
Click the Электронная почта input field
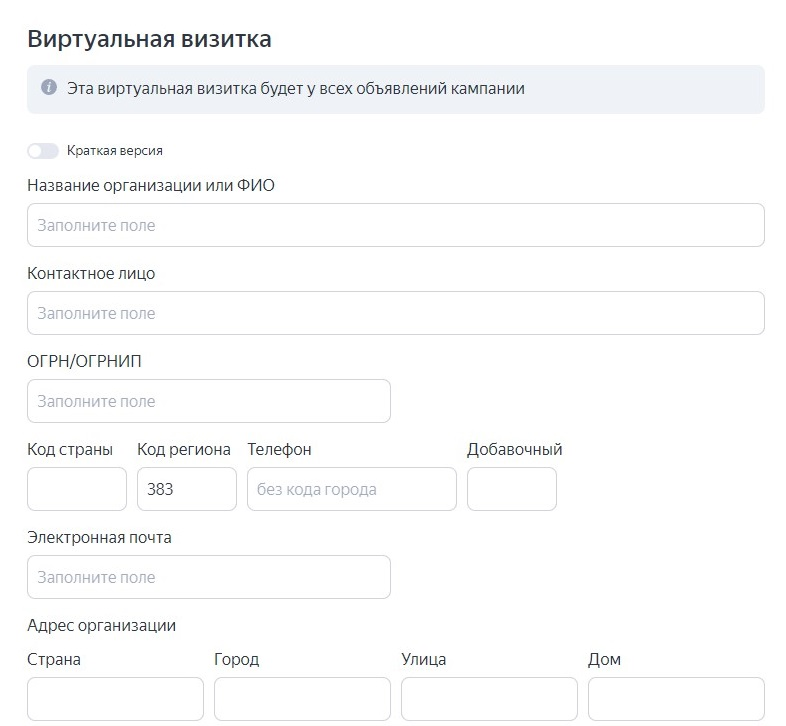click(209, 577)
